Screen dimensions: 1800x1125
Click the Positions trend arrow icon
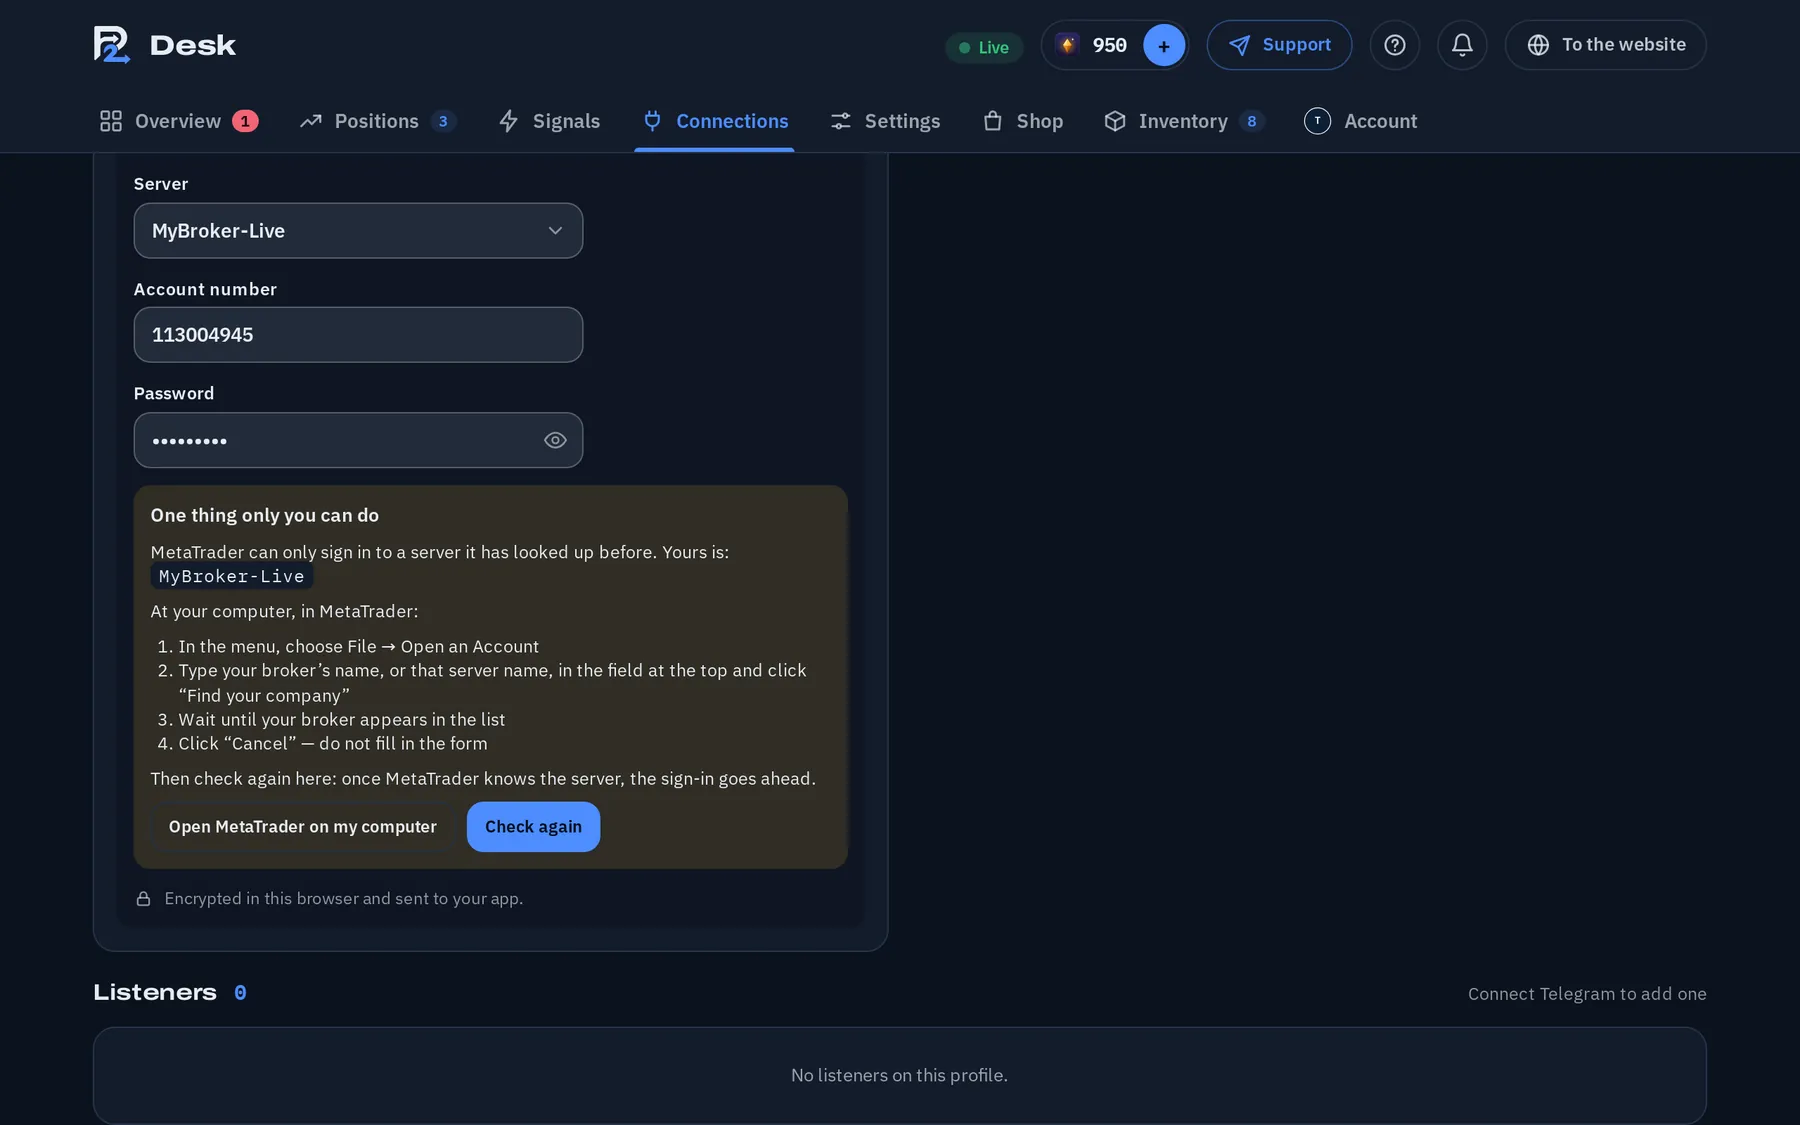click(311, 121)
